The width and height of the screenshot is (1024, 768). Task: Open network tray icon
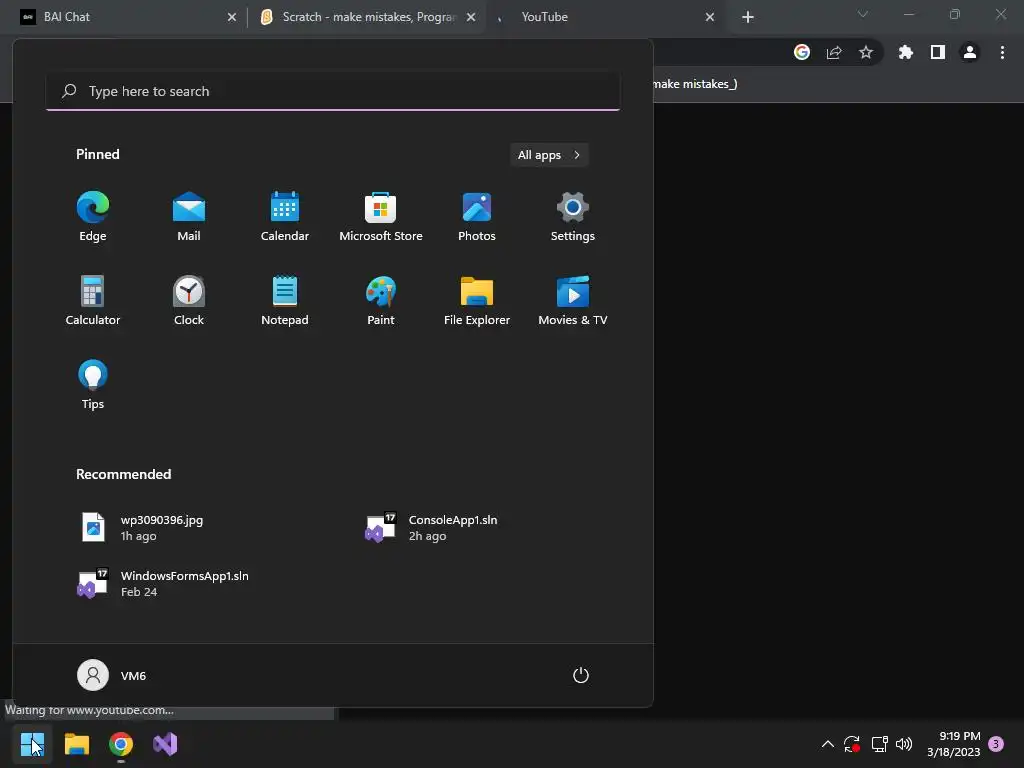[880, 744]
